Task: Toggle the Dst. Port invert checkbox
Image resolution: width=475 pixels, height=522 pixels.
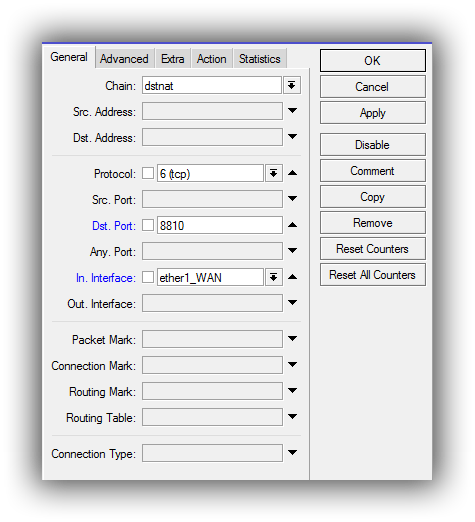Action: 148,225
